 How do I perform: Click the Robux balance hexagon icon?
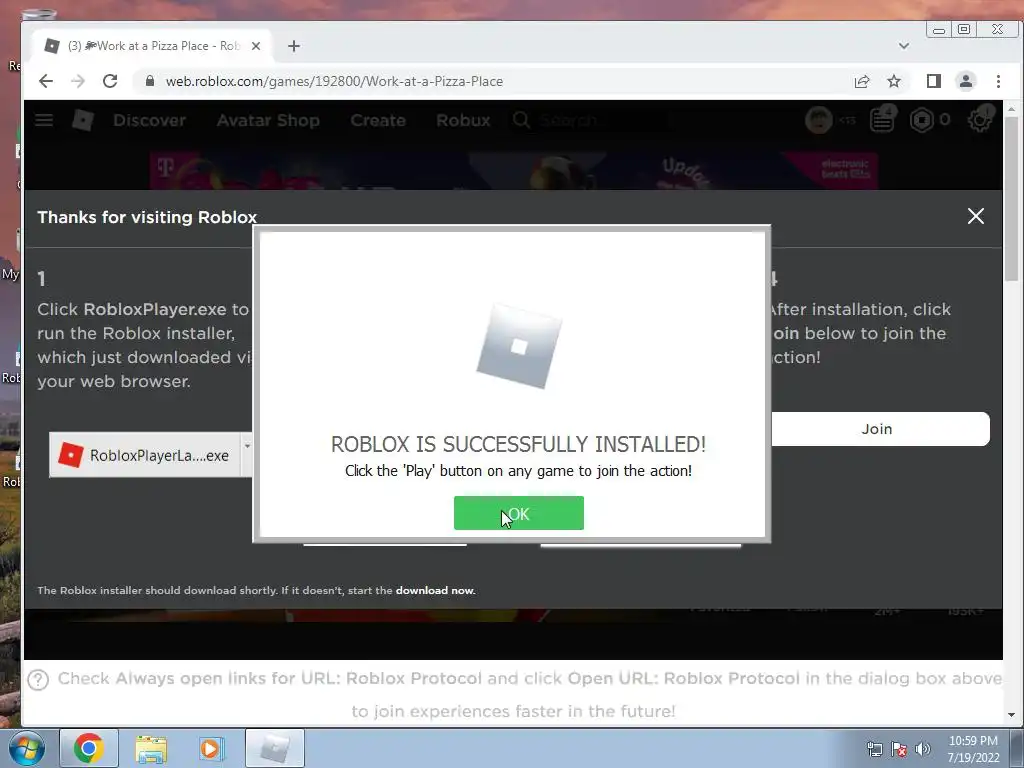922,120
